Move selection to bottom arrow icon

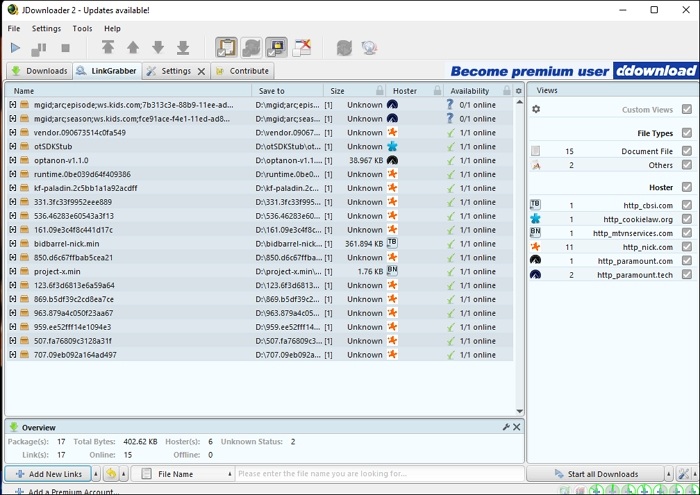183,47
